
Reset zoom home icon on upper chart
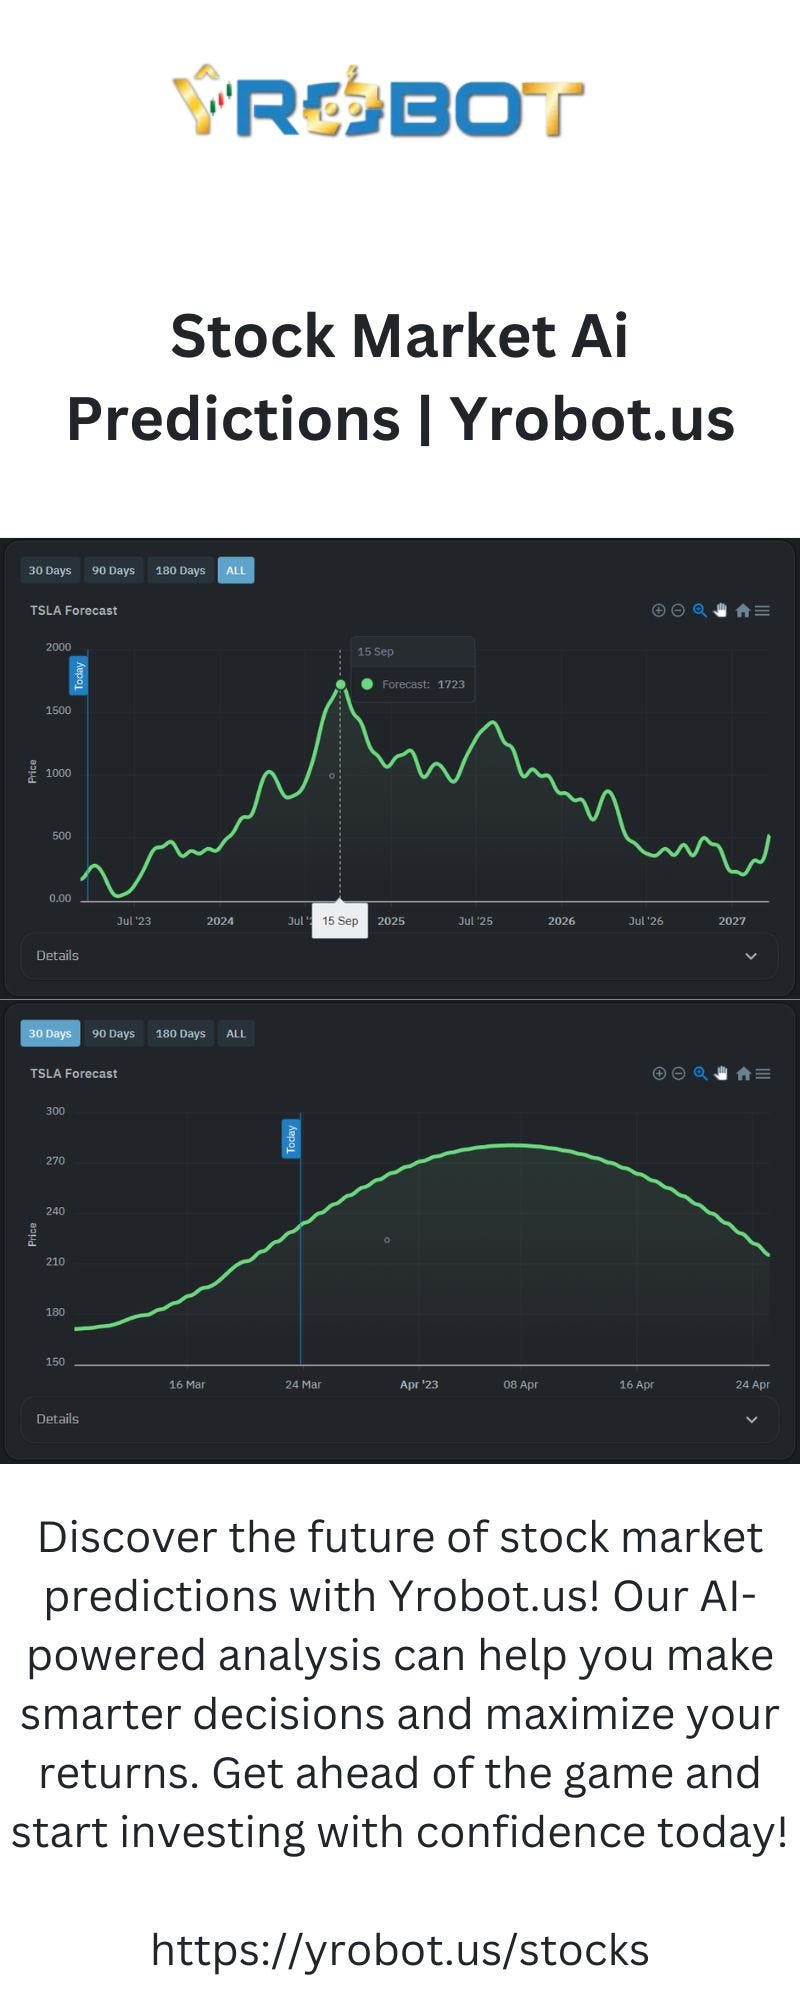[x=742, y=610]
